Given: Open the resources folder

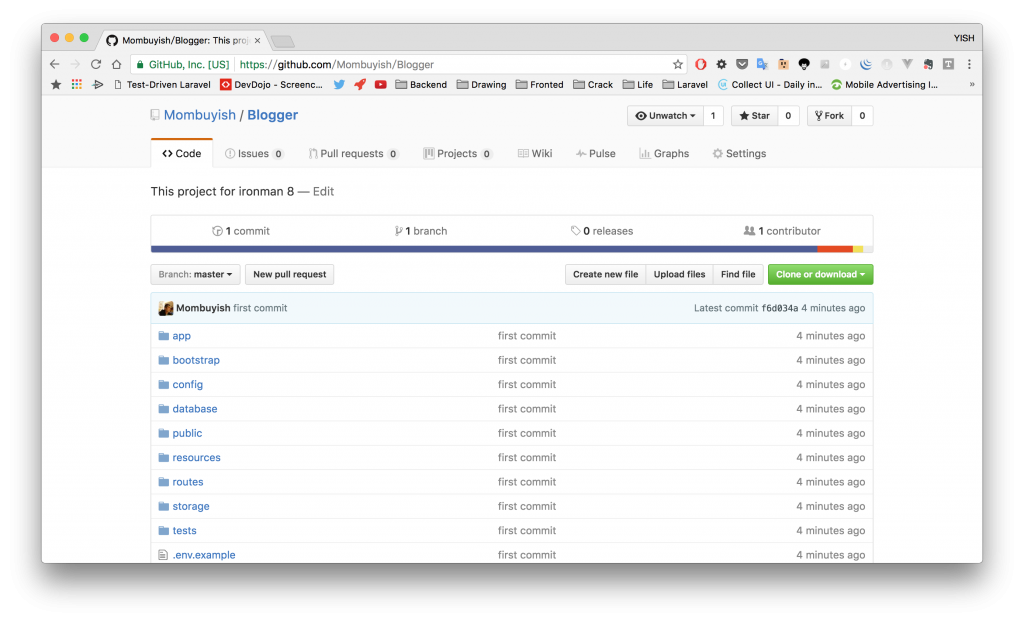Looking at the screenshot, I should coord(197,457).
